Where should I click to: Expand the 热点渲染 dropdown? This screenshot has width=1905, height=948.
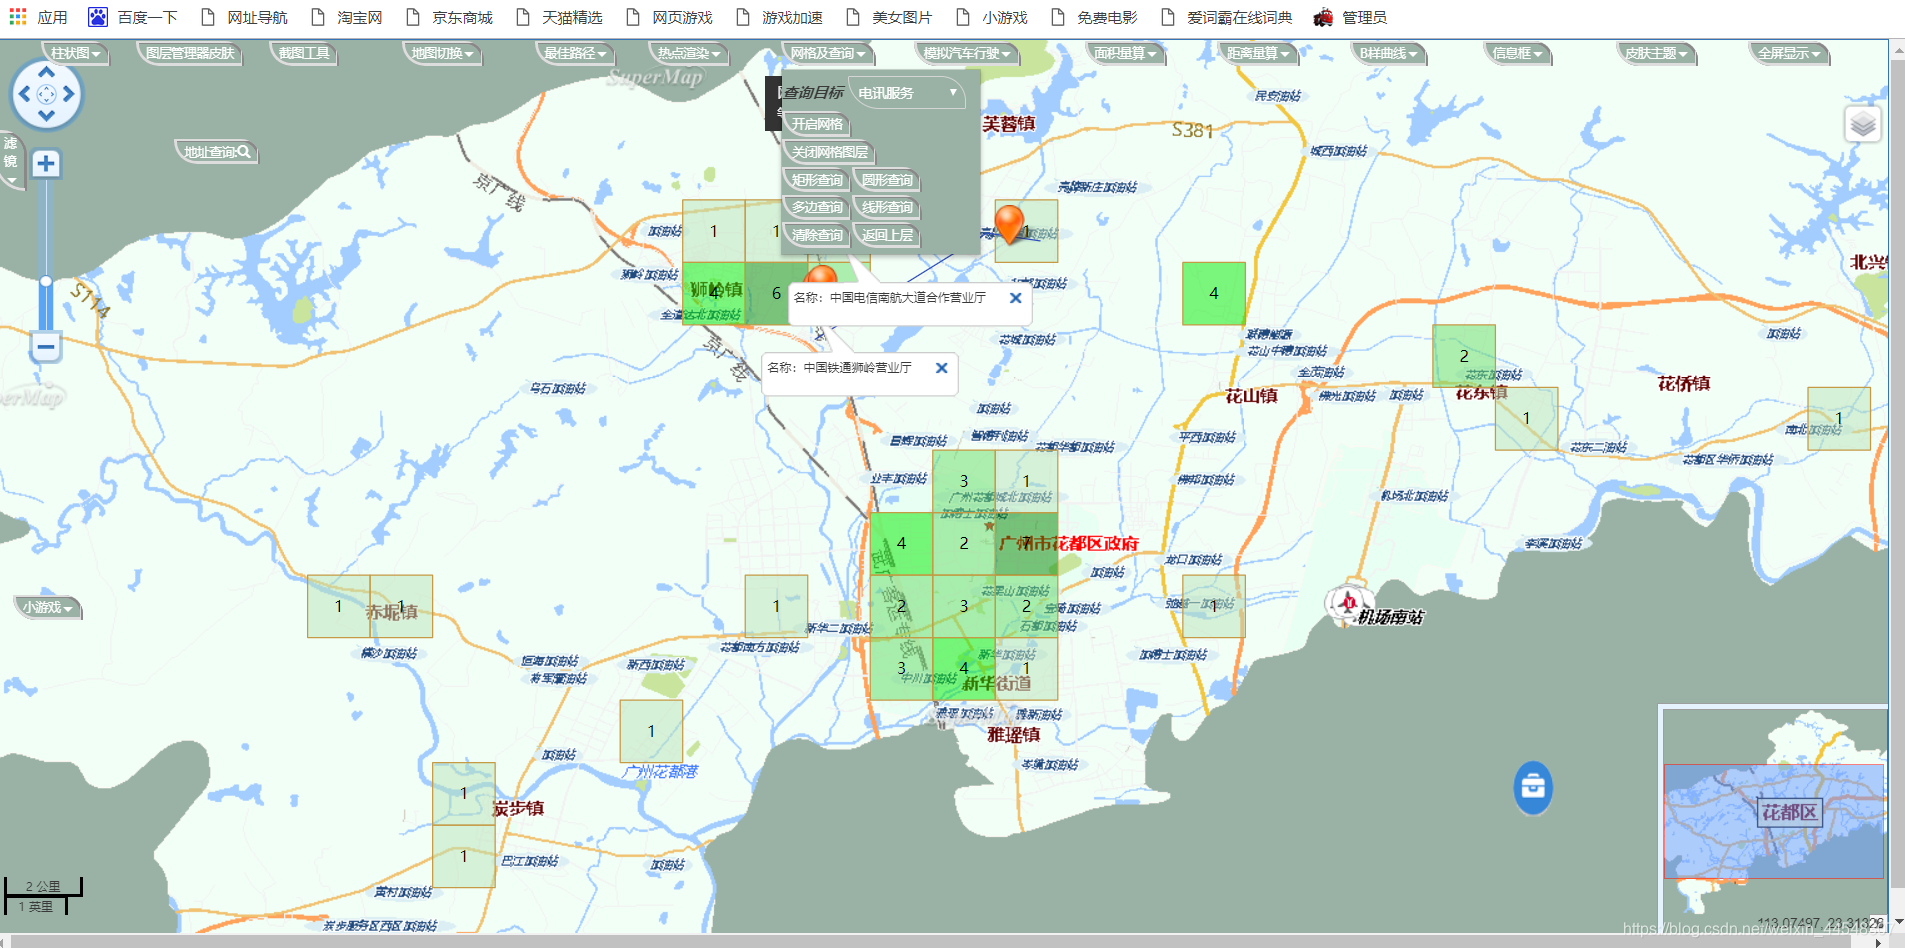click(688, 53)
